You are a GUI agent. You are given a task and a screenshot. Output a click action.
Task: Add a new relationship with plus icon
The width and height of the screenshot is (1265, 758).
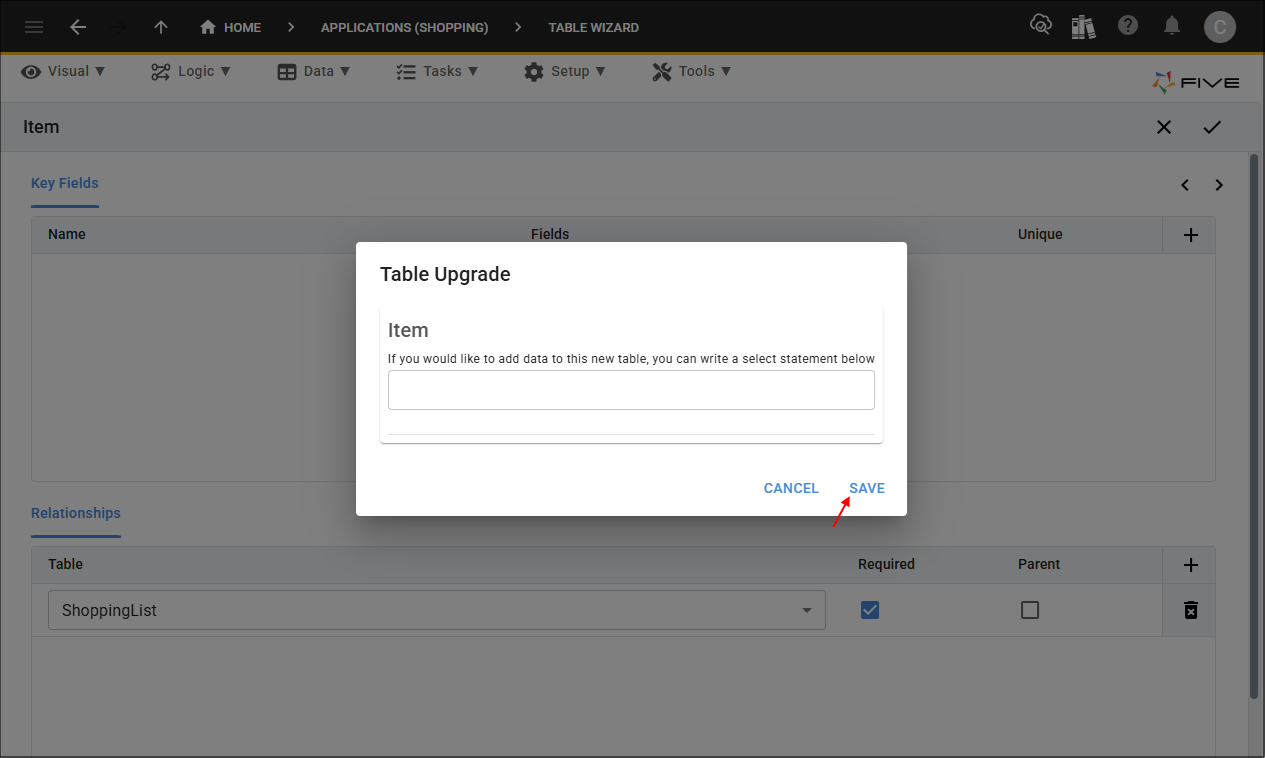pos(1190,565)
